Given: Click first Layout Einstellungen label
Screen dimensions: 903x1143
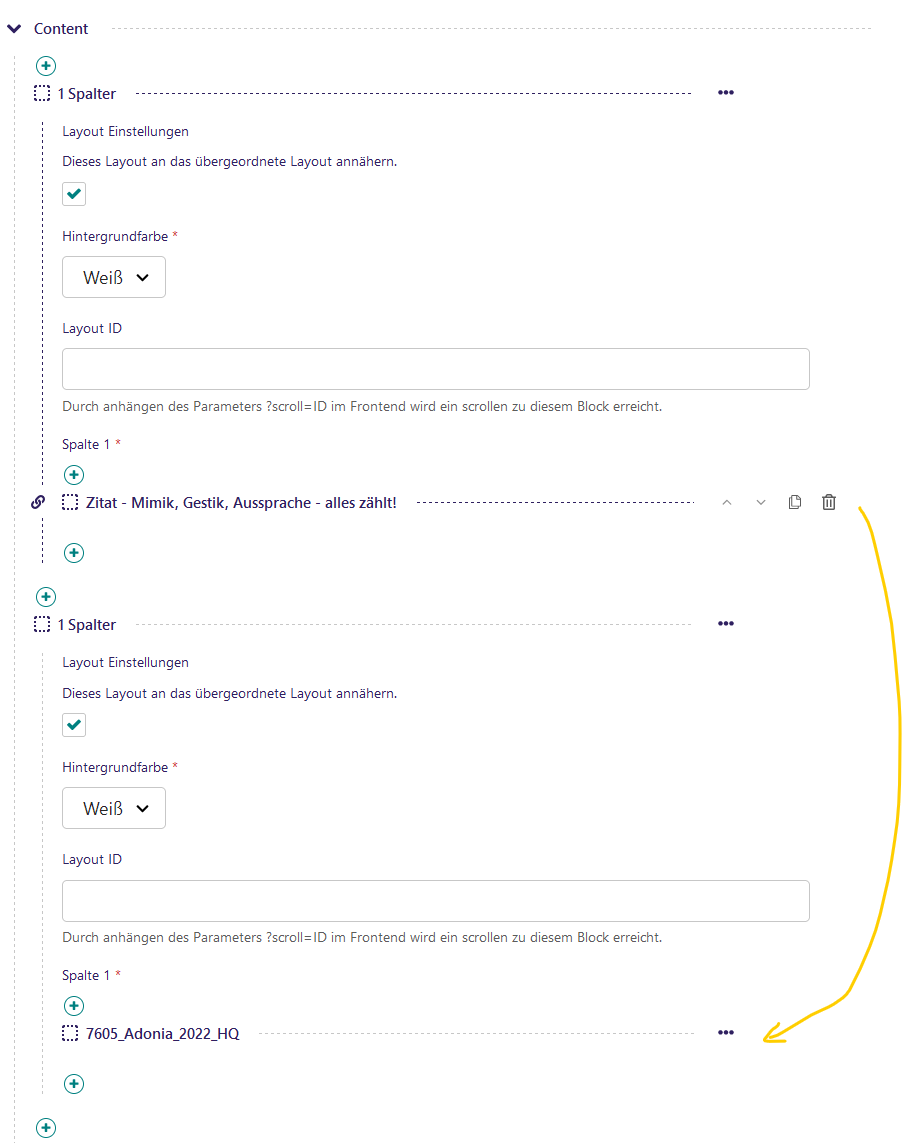Looking at the screenshot, I should click(125, 131).
